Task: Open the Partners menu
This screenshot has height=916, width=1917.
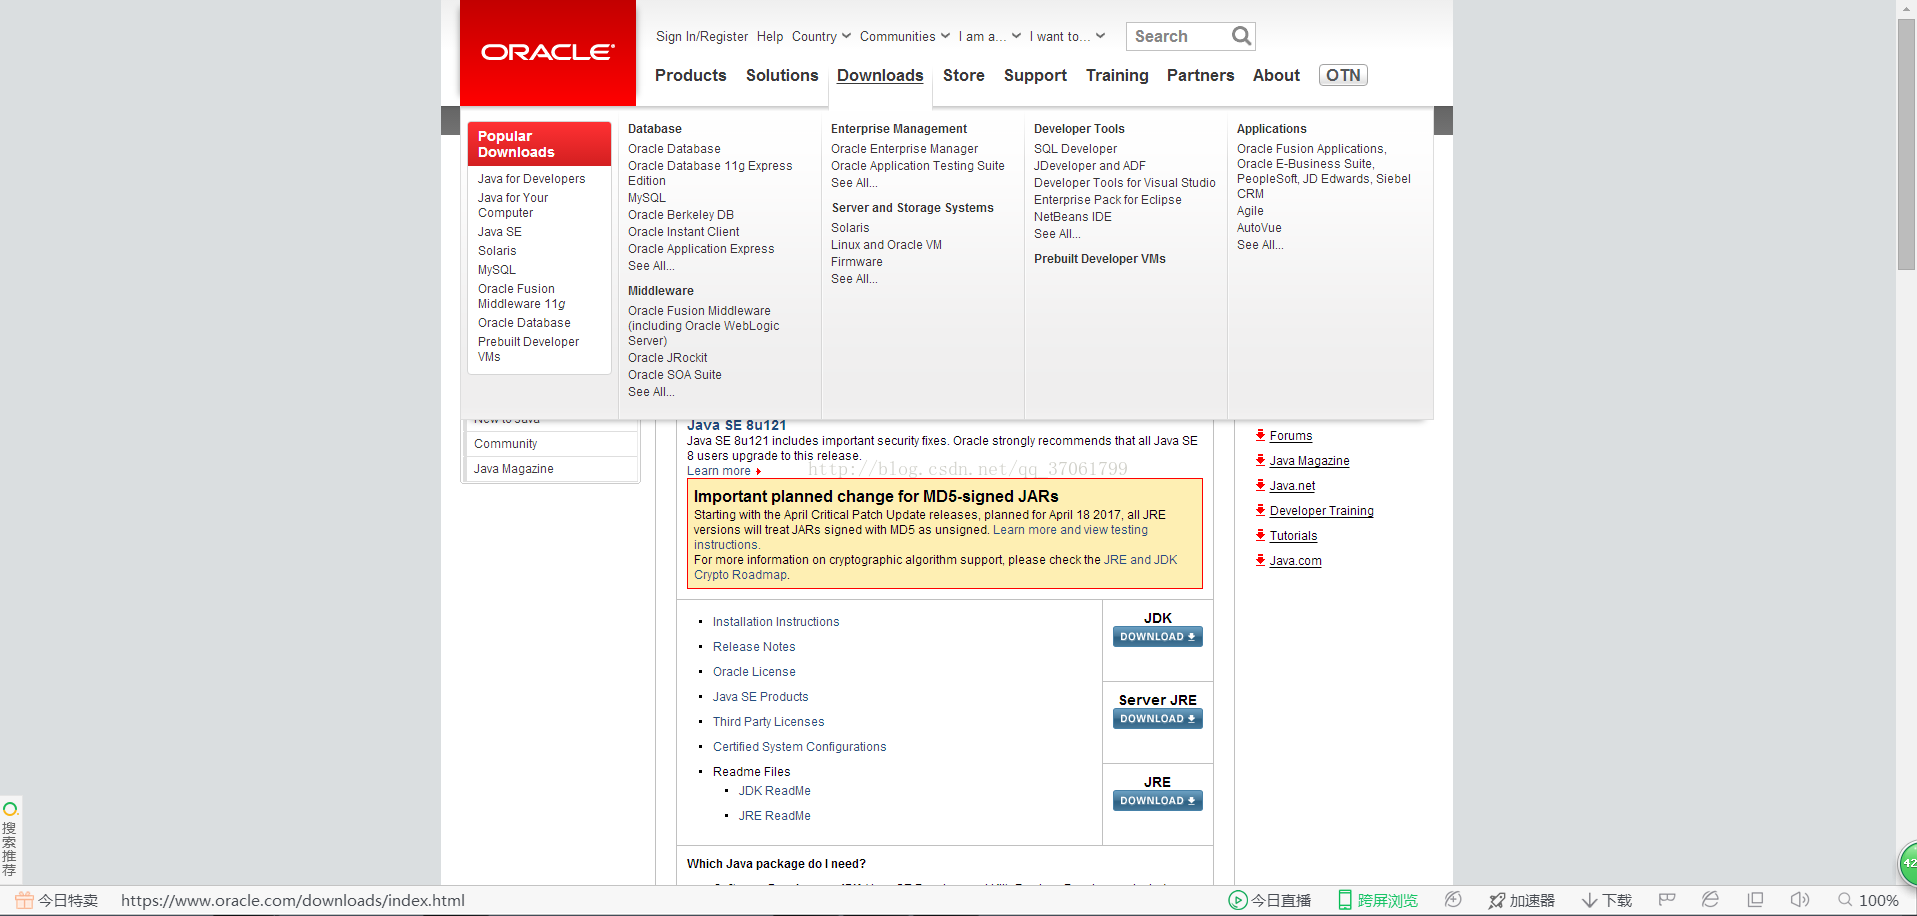Action: pos(1200,75)
